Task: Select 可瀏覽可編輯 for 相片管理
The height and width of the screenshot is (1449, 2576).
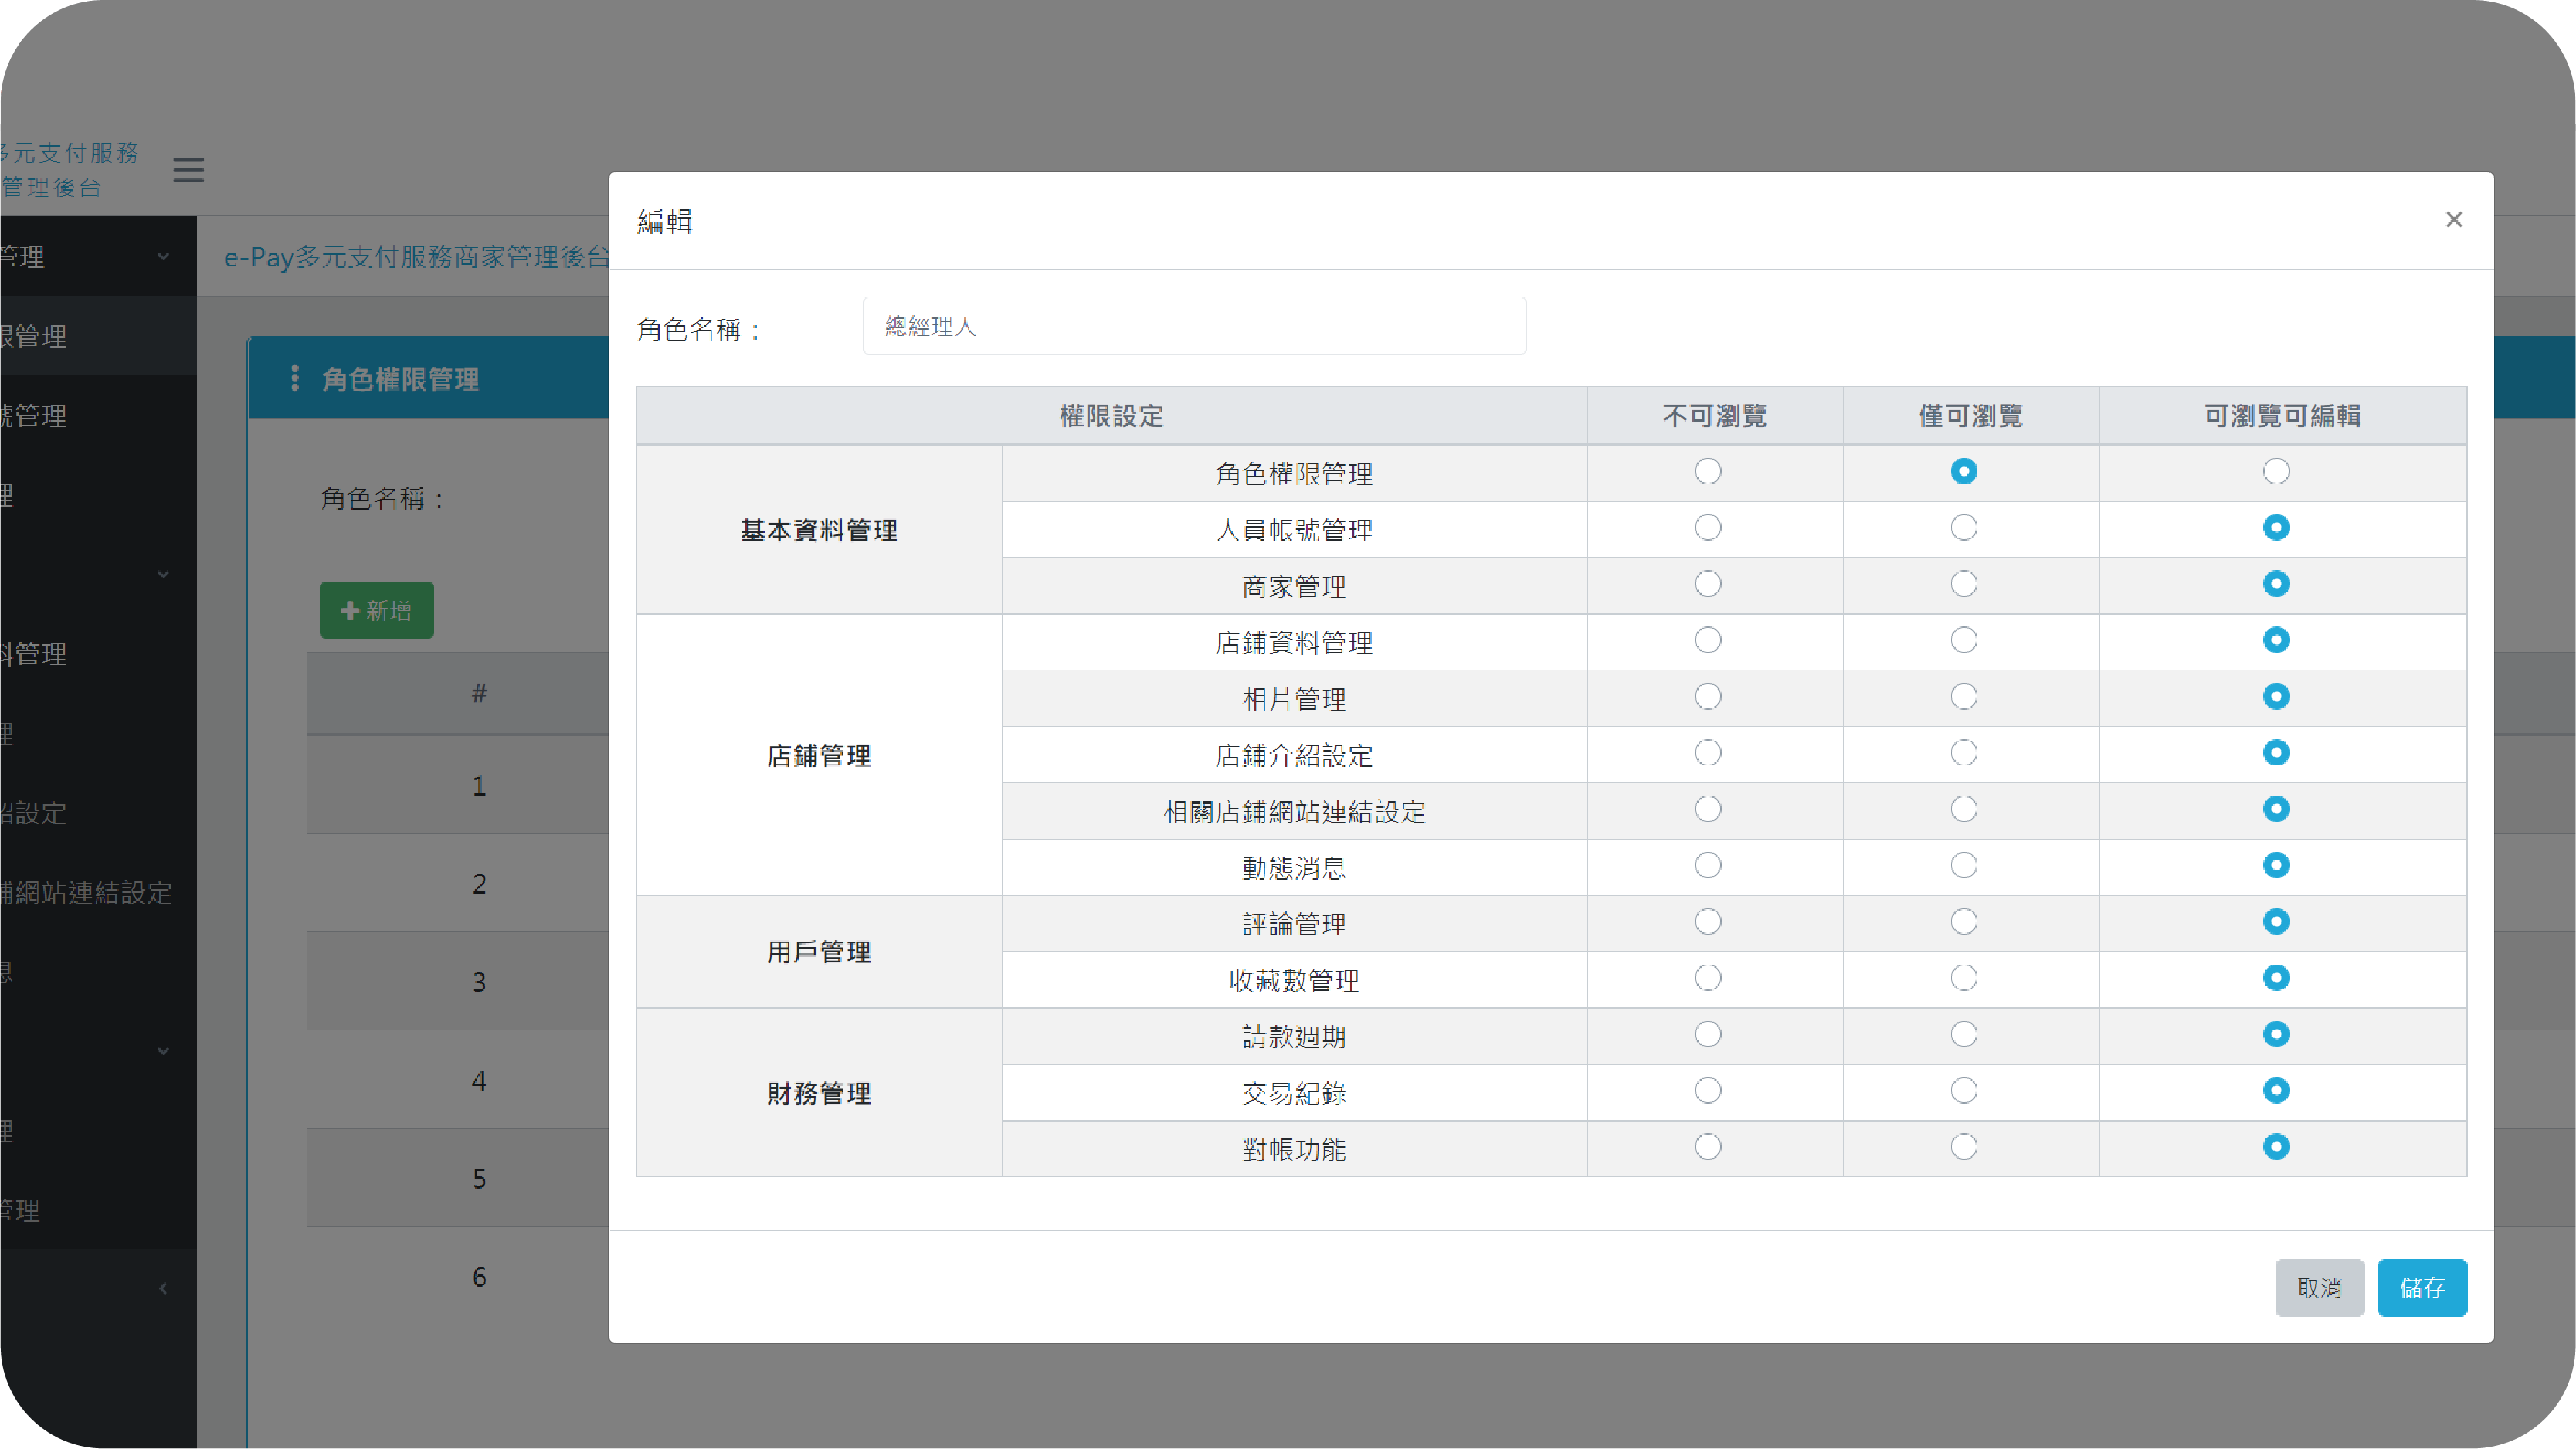Action: 2276,696
